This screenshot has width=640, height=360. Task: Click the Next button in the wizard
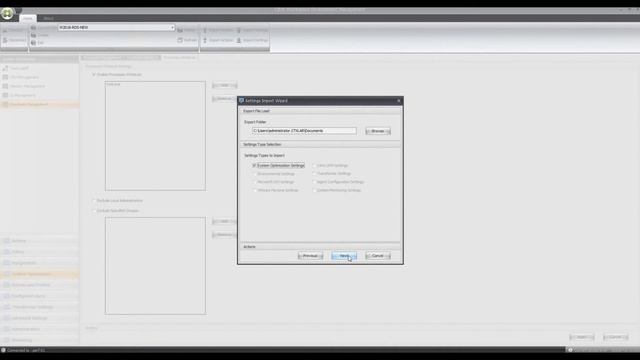click(344, 256)
